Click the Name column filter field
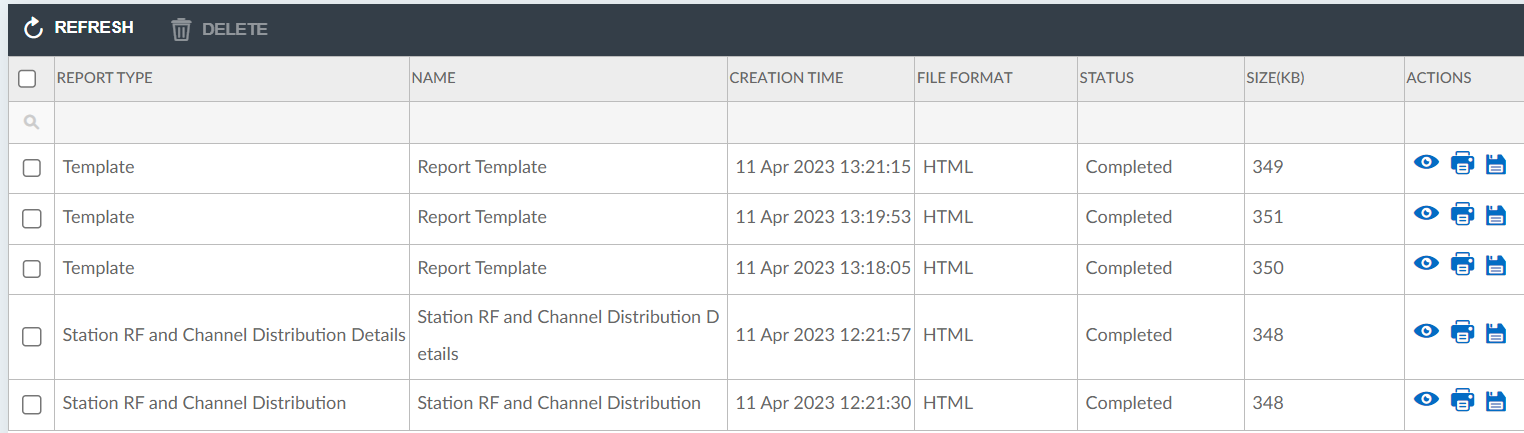The width and height of the screenshot is (1524, 433). click(x=568, y=122)
